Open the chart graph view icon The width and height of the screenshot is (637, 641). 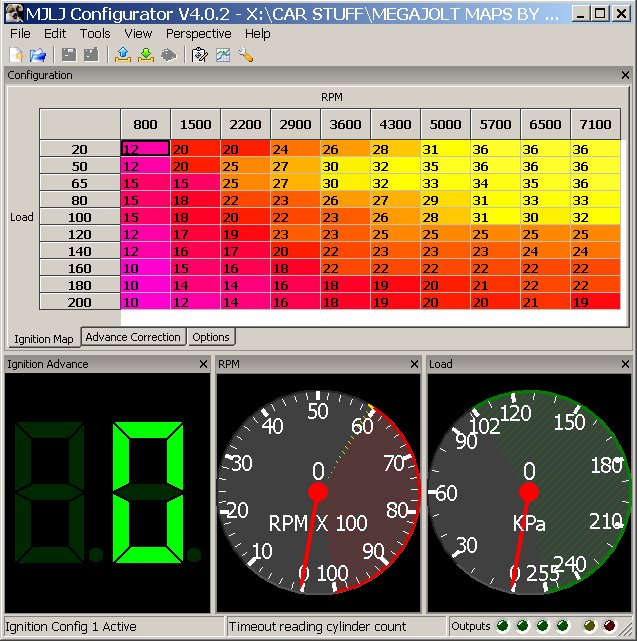(x=223, y=55)
